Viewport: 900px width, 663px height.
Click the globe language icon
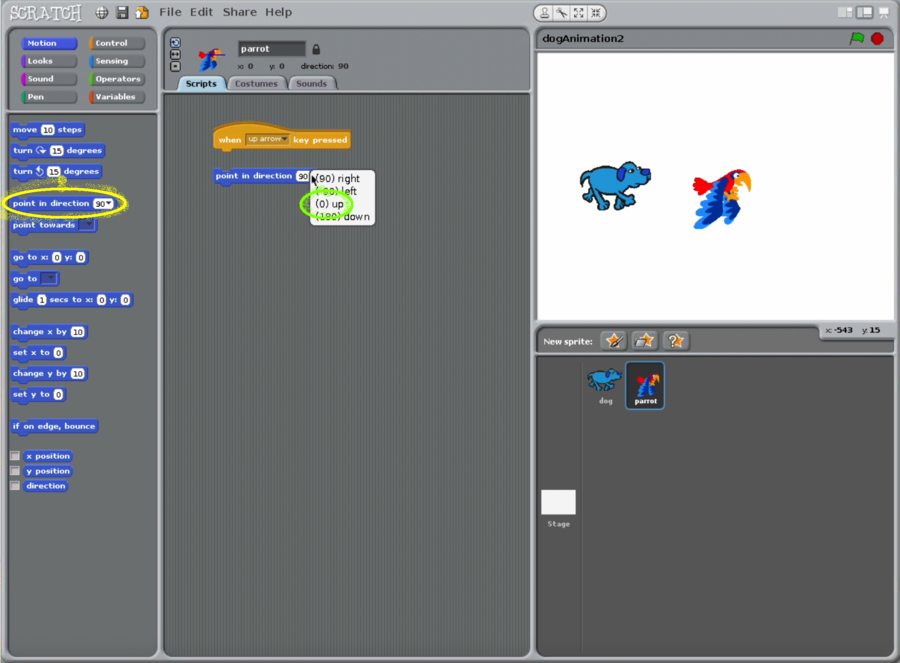tap(102, 12)
